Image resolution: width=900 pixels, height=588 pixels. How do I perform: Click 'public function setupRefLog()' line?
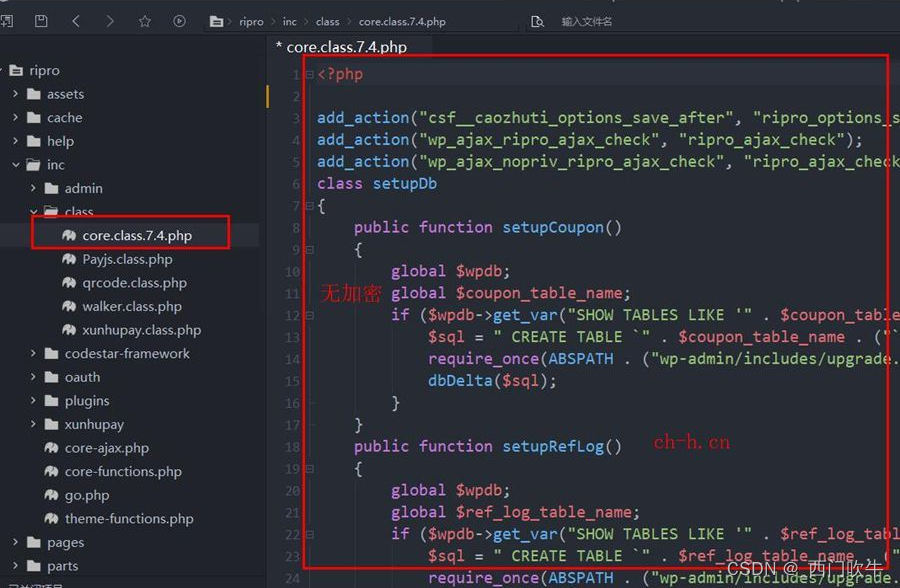point(488,446)
